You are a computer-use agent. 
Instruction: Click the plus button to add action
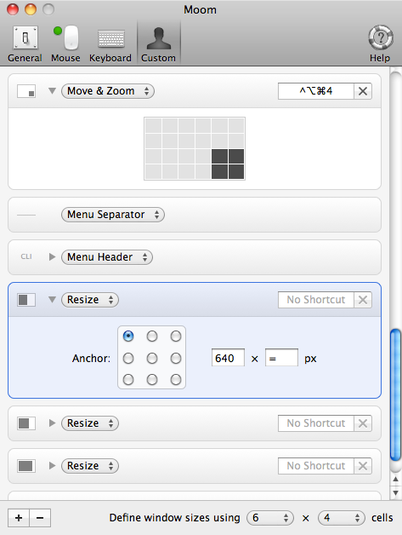tap(19, 518)
